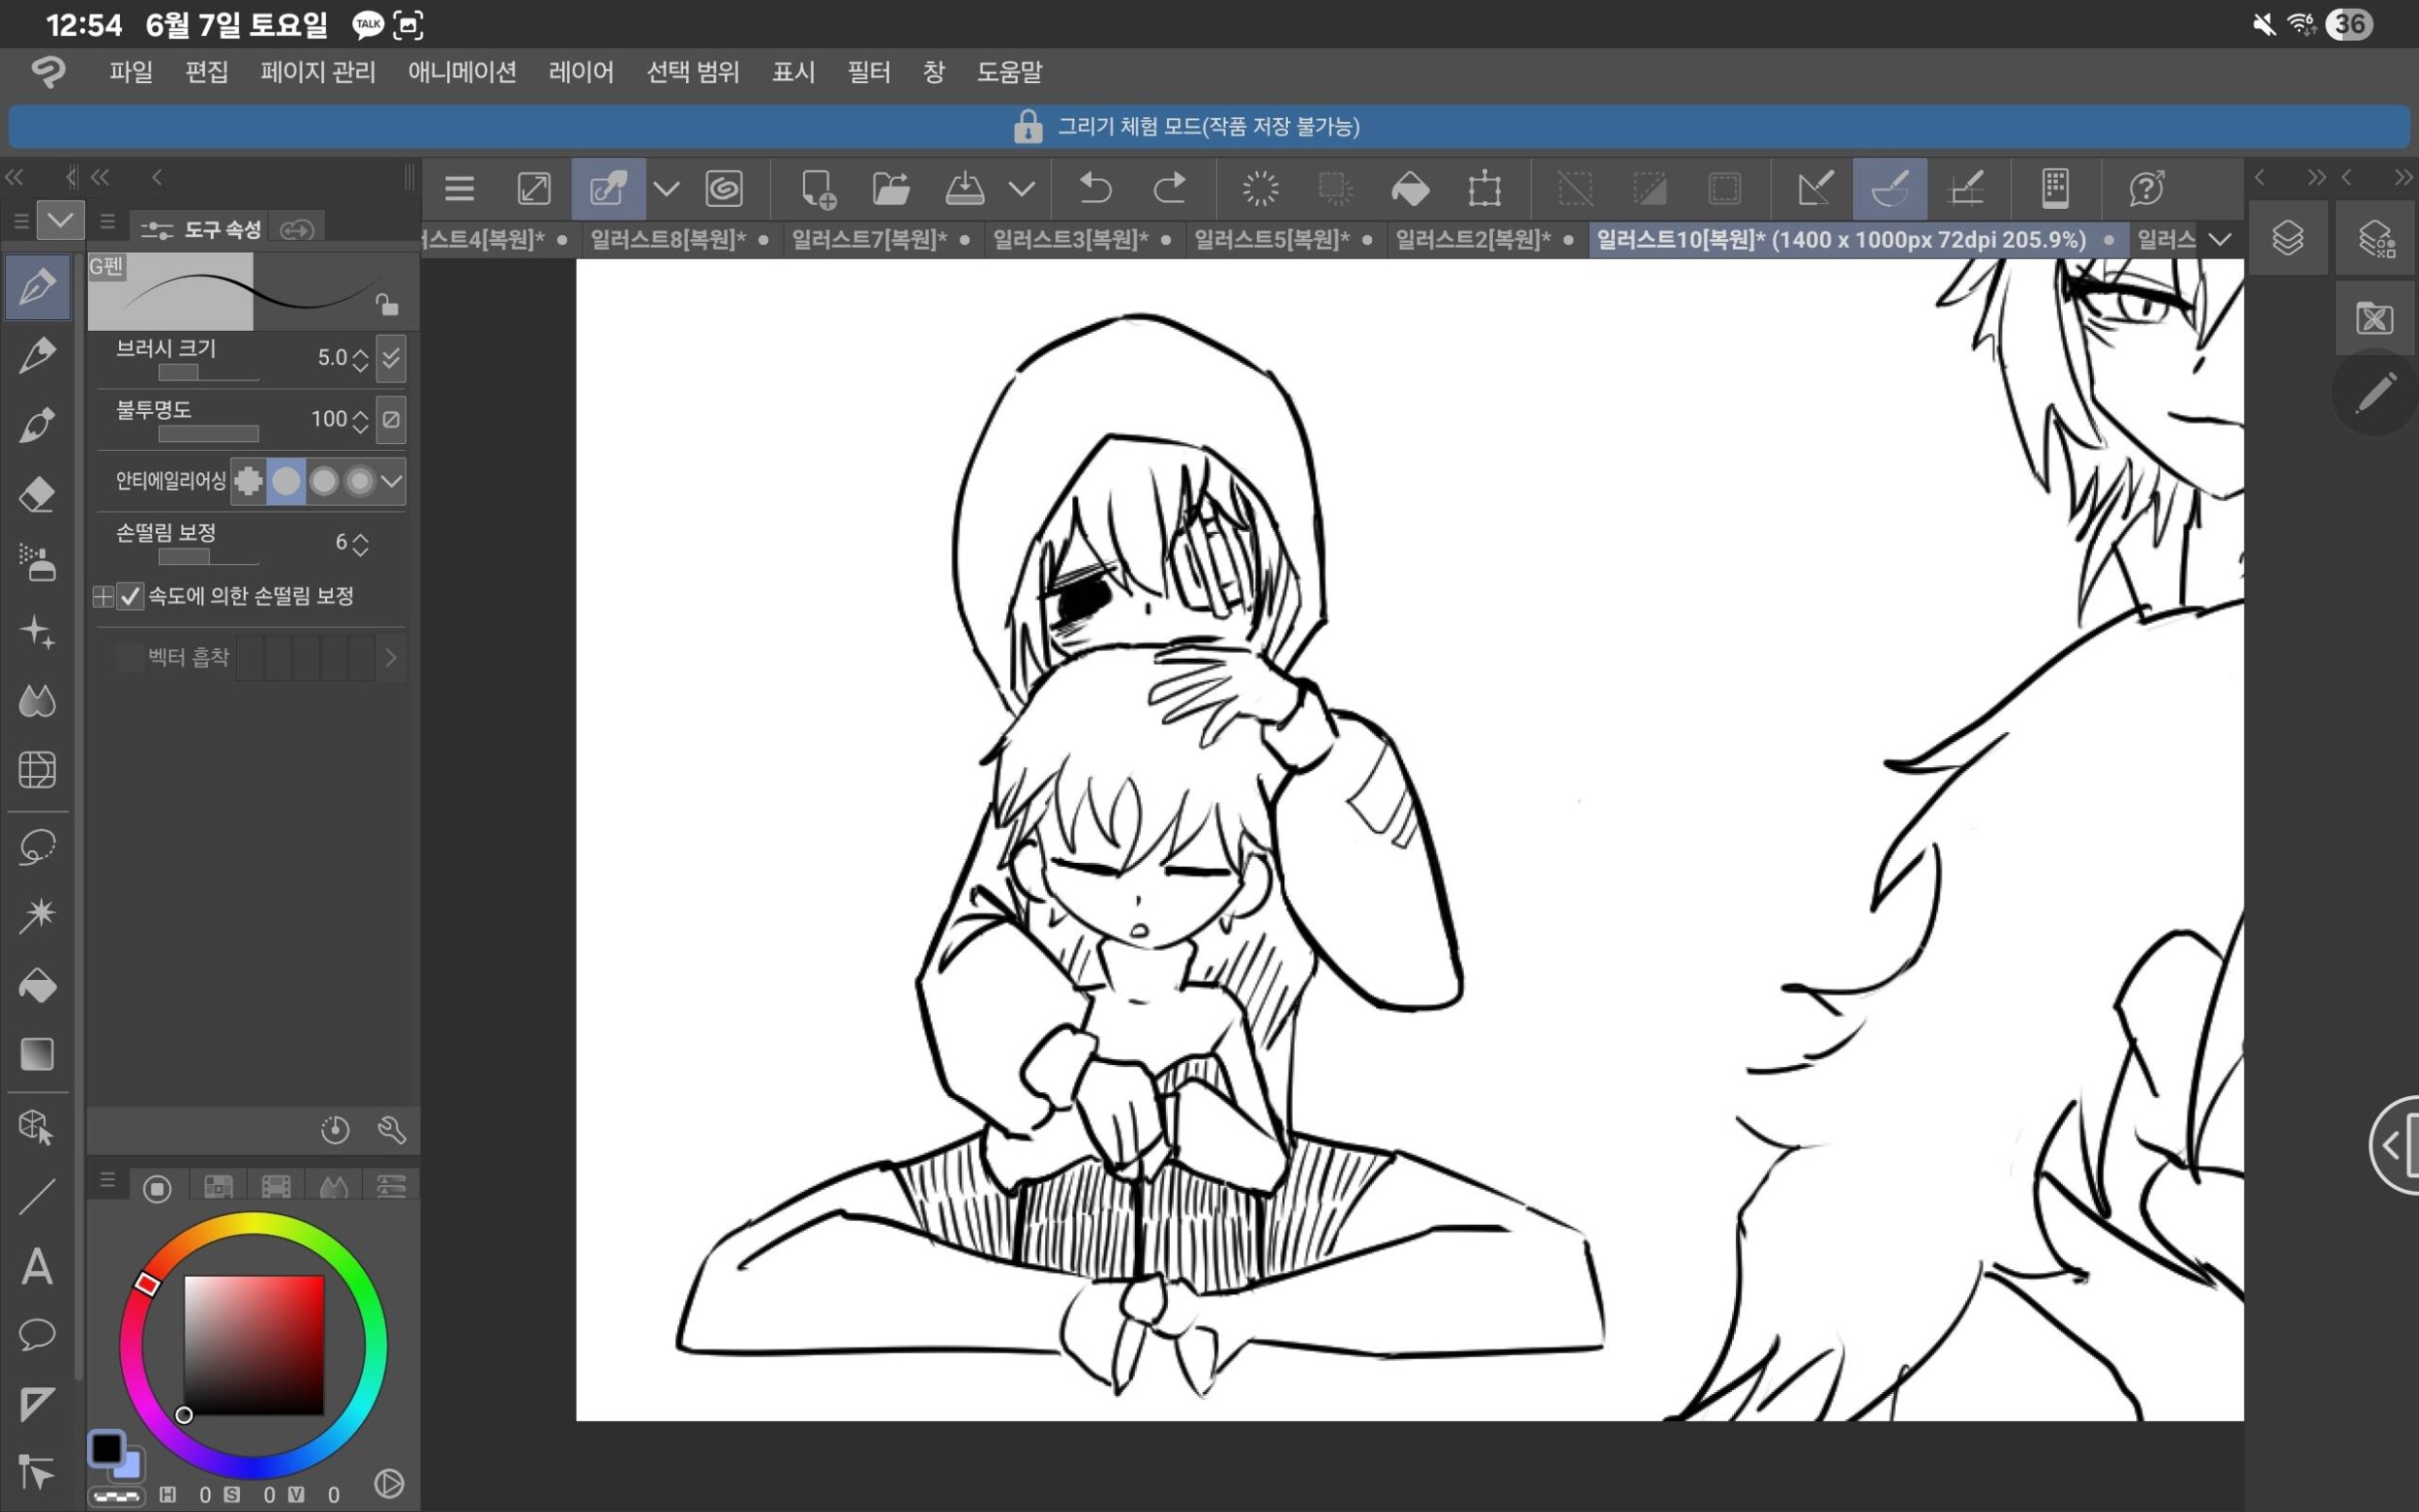Toggle the G-pen sub tool lock icon
Image resolution: width=2419 pixels, height=1512 pixels.
click(x=387, y=304)
